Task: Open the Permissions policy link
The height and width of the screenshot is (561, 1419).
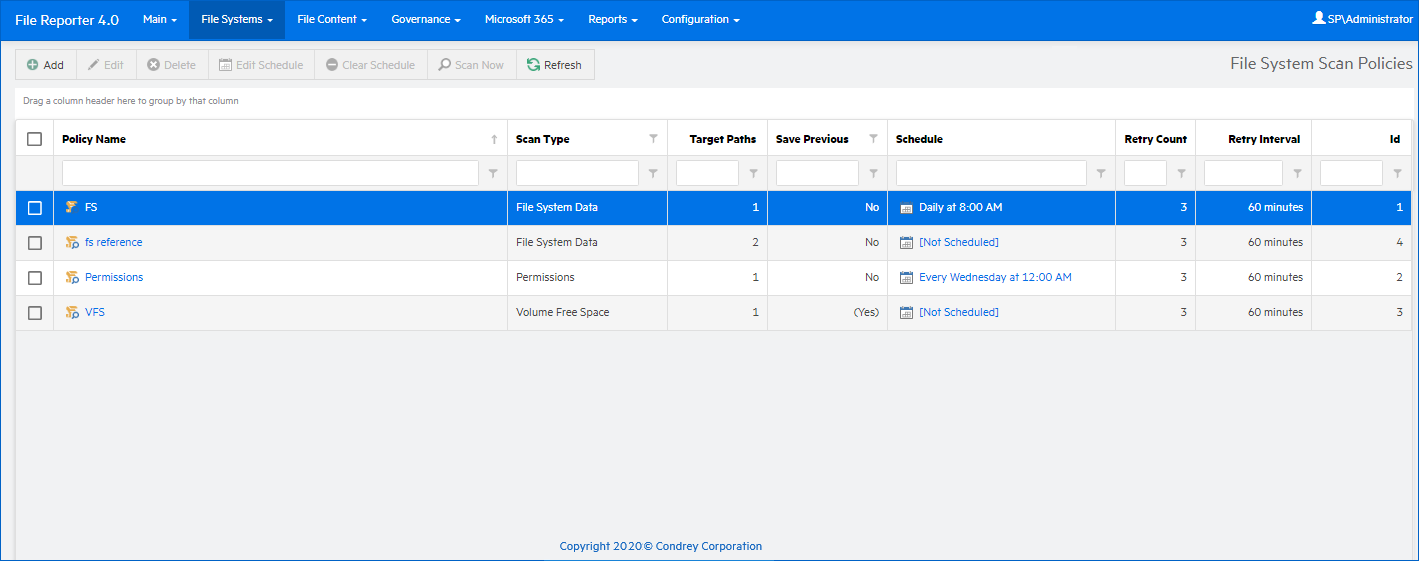Action: (114, 278)
